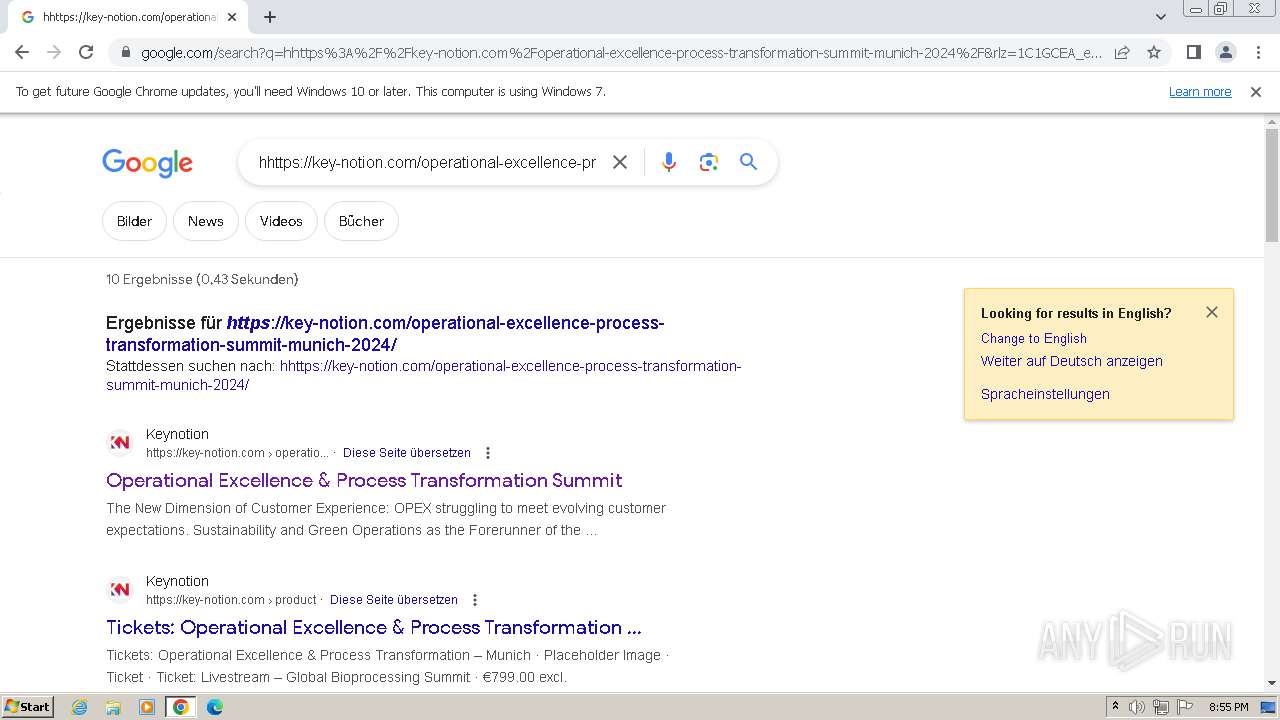Focus the Google search input field
This screenshot has height=720, width=1280.
pyautogui.click(x=427, y=162)
